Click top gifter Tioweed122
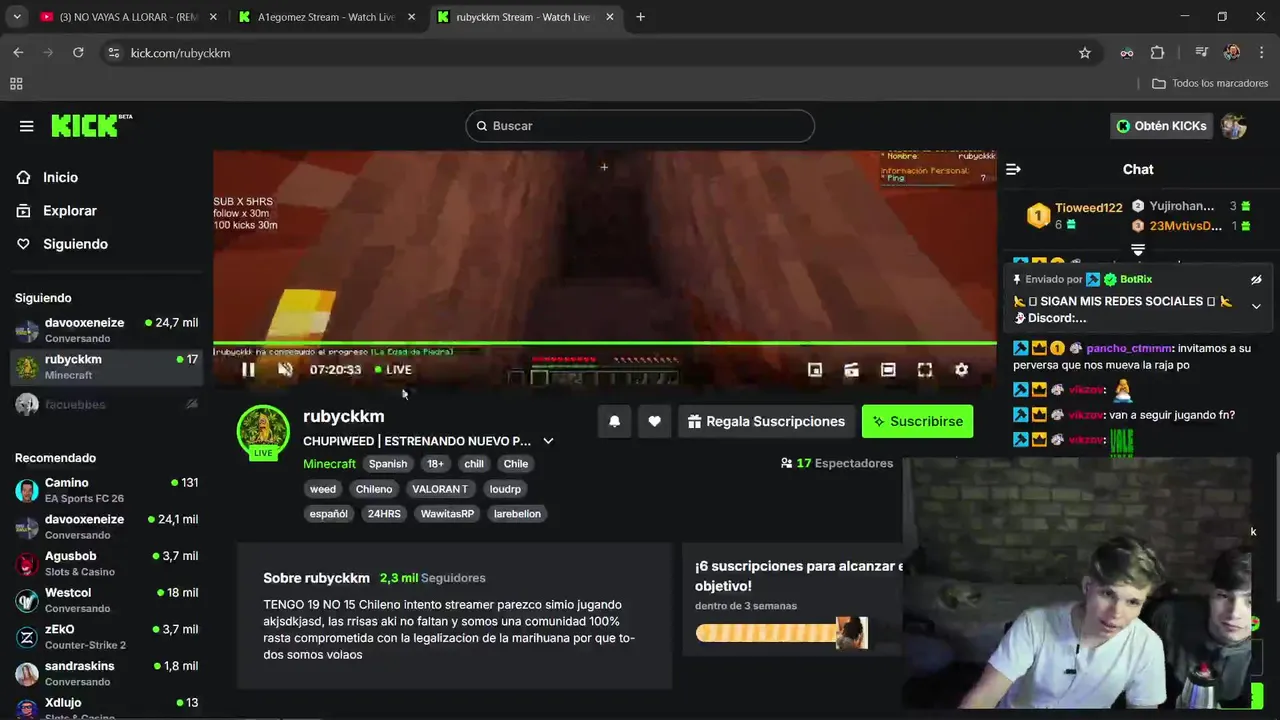 pyautogui.click(x=1089, y=208)
